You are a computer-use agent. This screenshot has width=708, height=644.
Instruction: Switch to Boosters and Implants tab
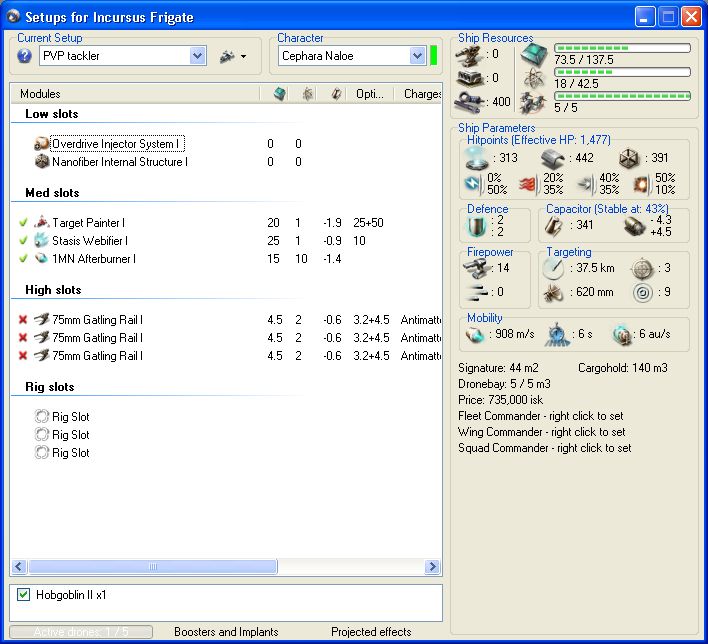tap(226, 632)
